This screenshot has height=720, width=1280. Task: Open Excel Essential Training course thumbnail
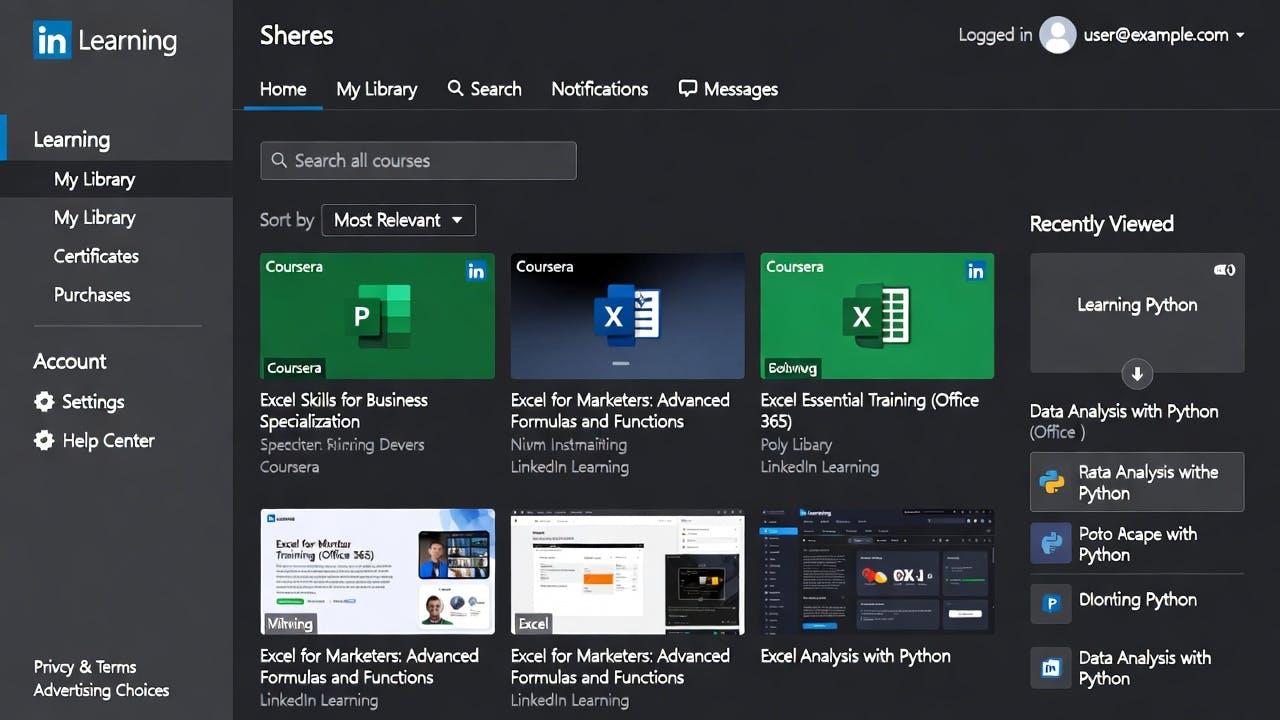877,316
